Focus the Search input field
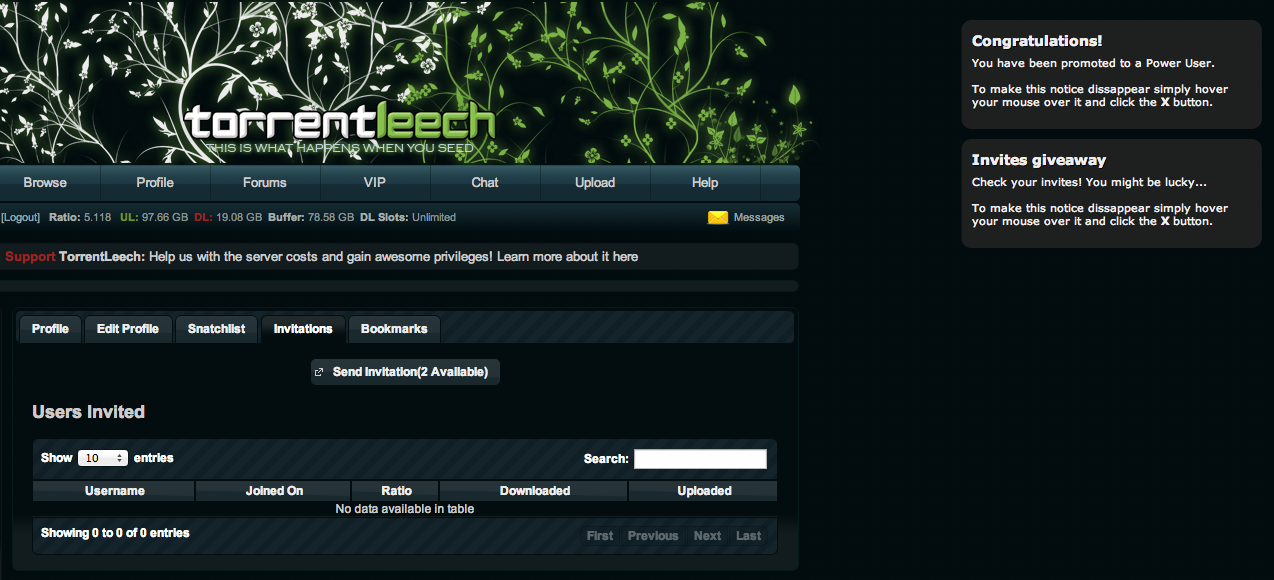Viewport: 1274px width, 580px height. pos(700,459)
